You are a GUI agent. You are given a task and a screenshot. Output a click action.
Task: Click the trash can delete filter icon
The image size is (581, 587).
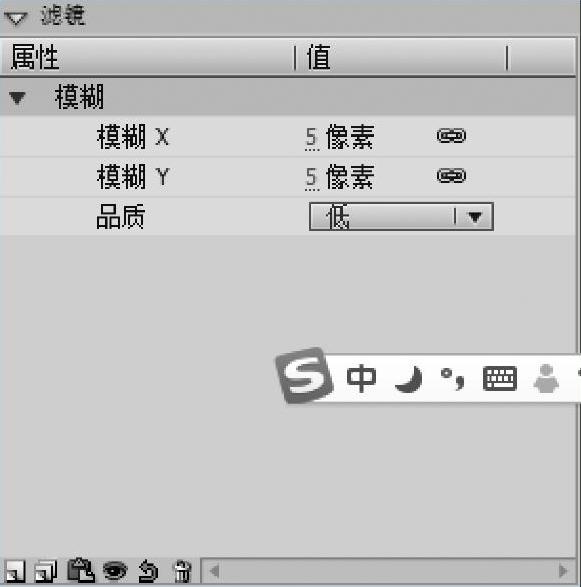pyautogui.click(x=182, y=571)
